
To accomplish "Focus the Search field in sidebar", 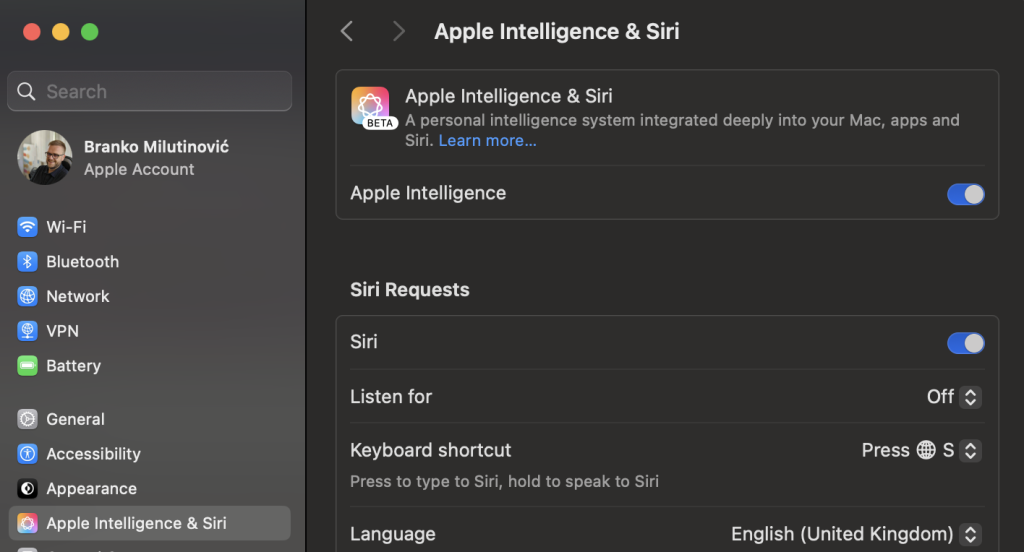I will (x=150, y=91).
